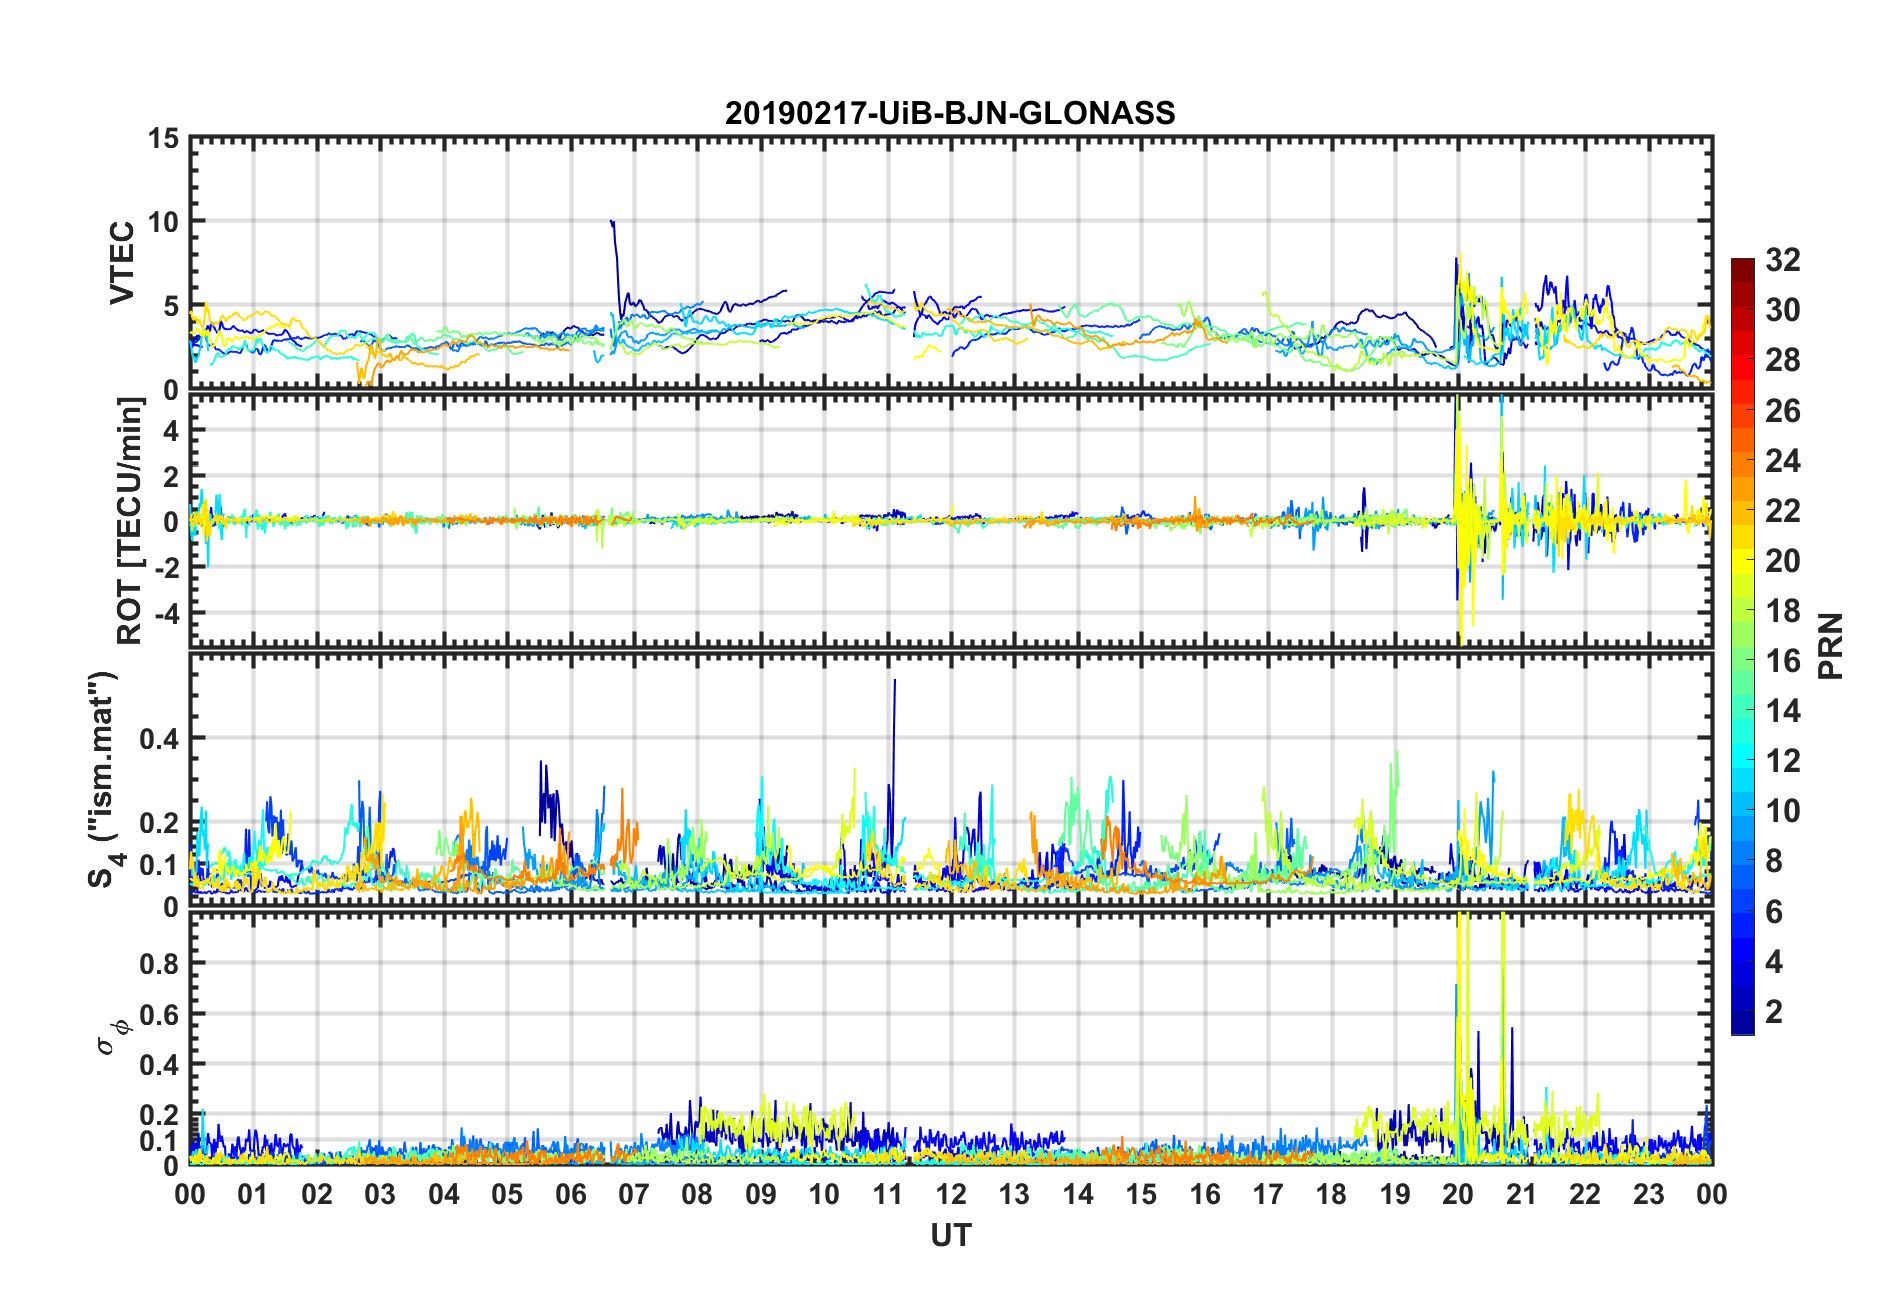The width and height of the screenshot is (1902, 1292).
Task: Click the 0.1 tick on the S4 axis
Action: click(x=160, y=865)
